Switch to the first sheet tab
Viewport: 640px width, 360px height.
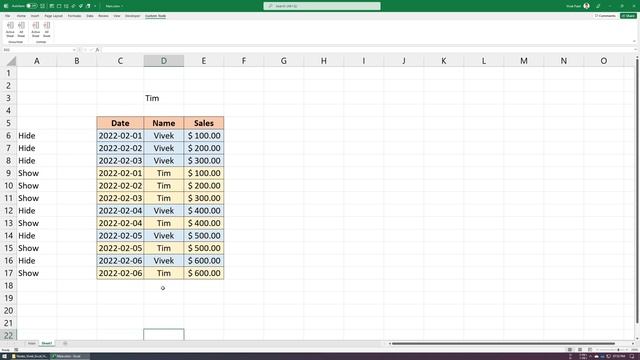tap(31, 343)
